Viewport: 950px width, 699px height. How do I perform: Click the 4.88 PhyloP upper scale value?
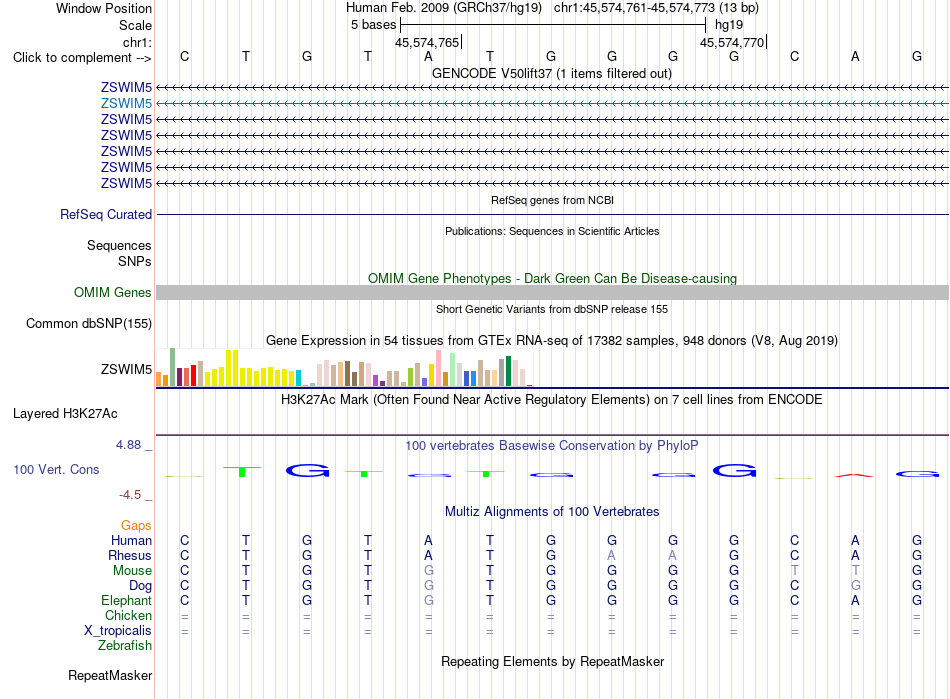[x=128, y=445]
